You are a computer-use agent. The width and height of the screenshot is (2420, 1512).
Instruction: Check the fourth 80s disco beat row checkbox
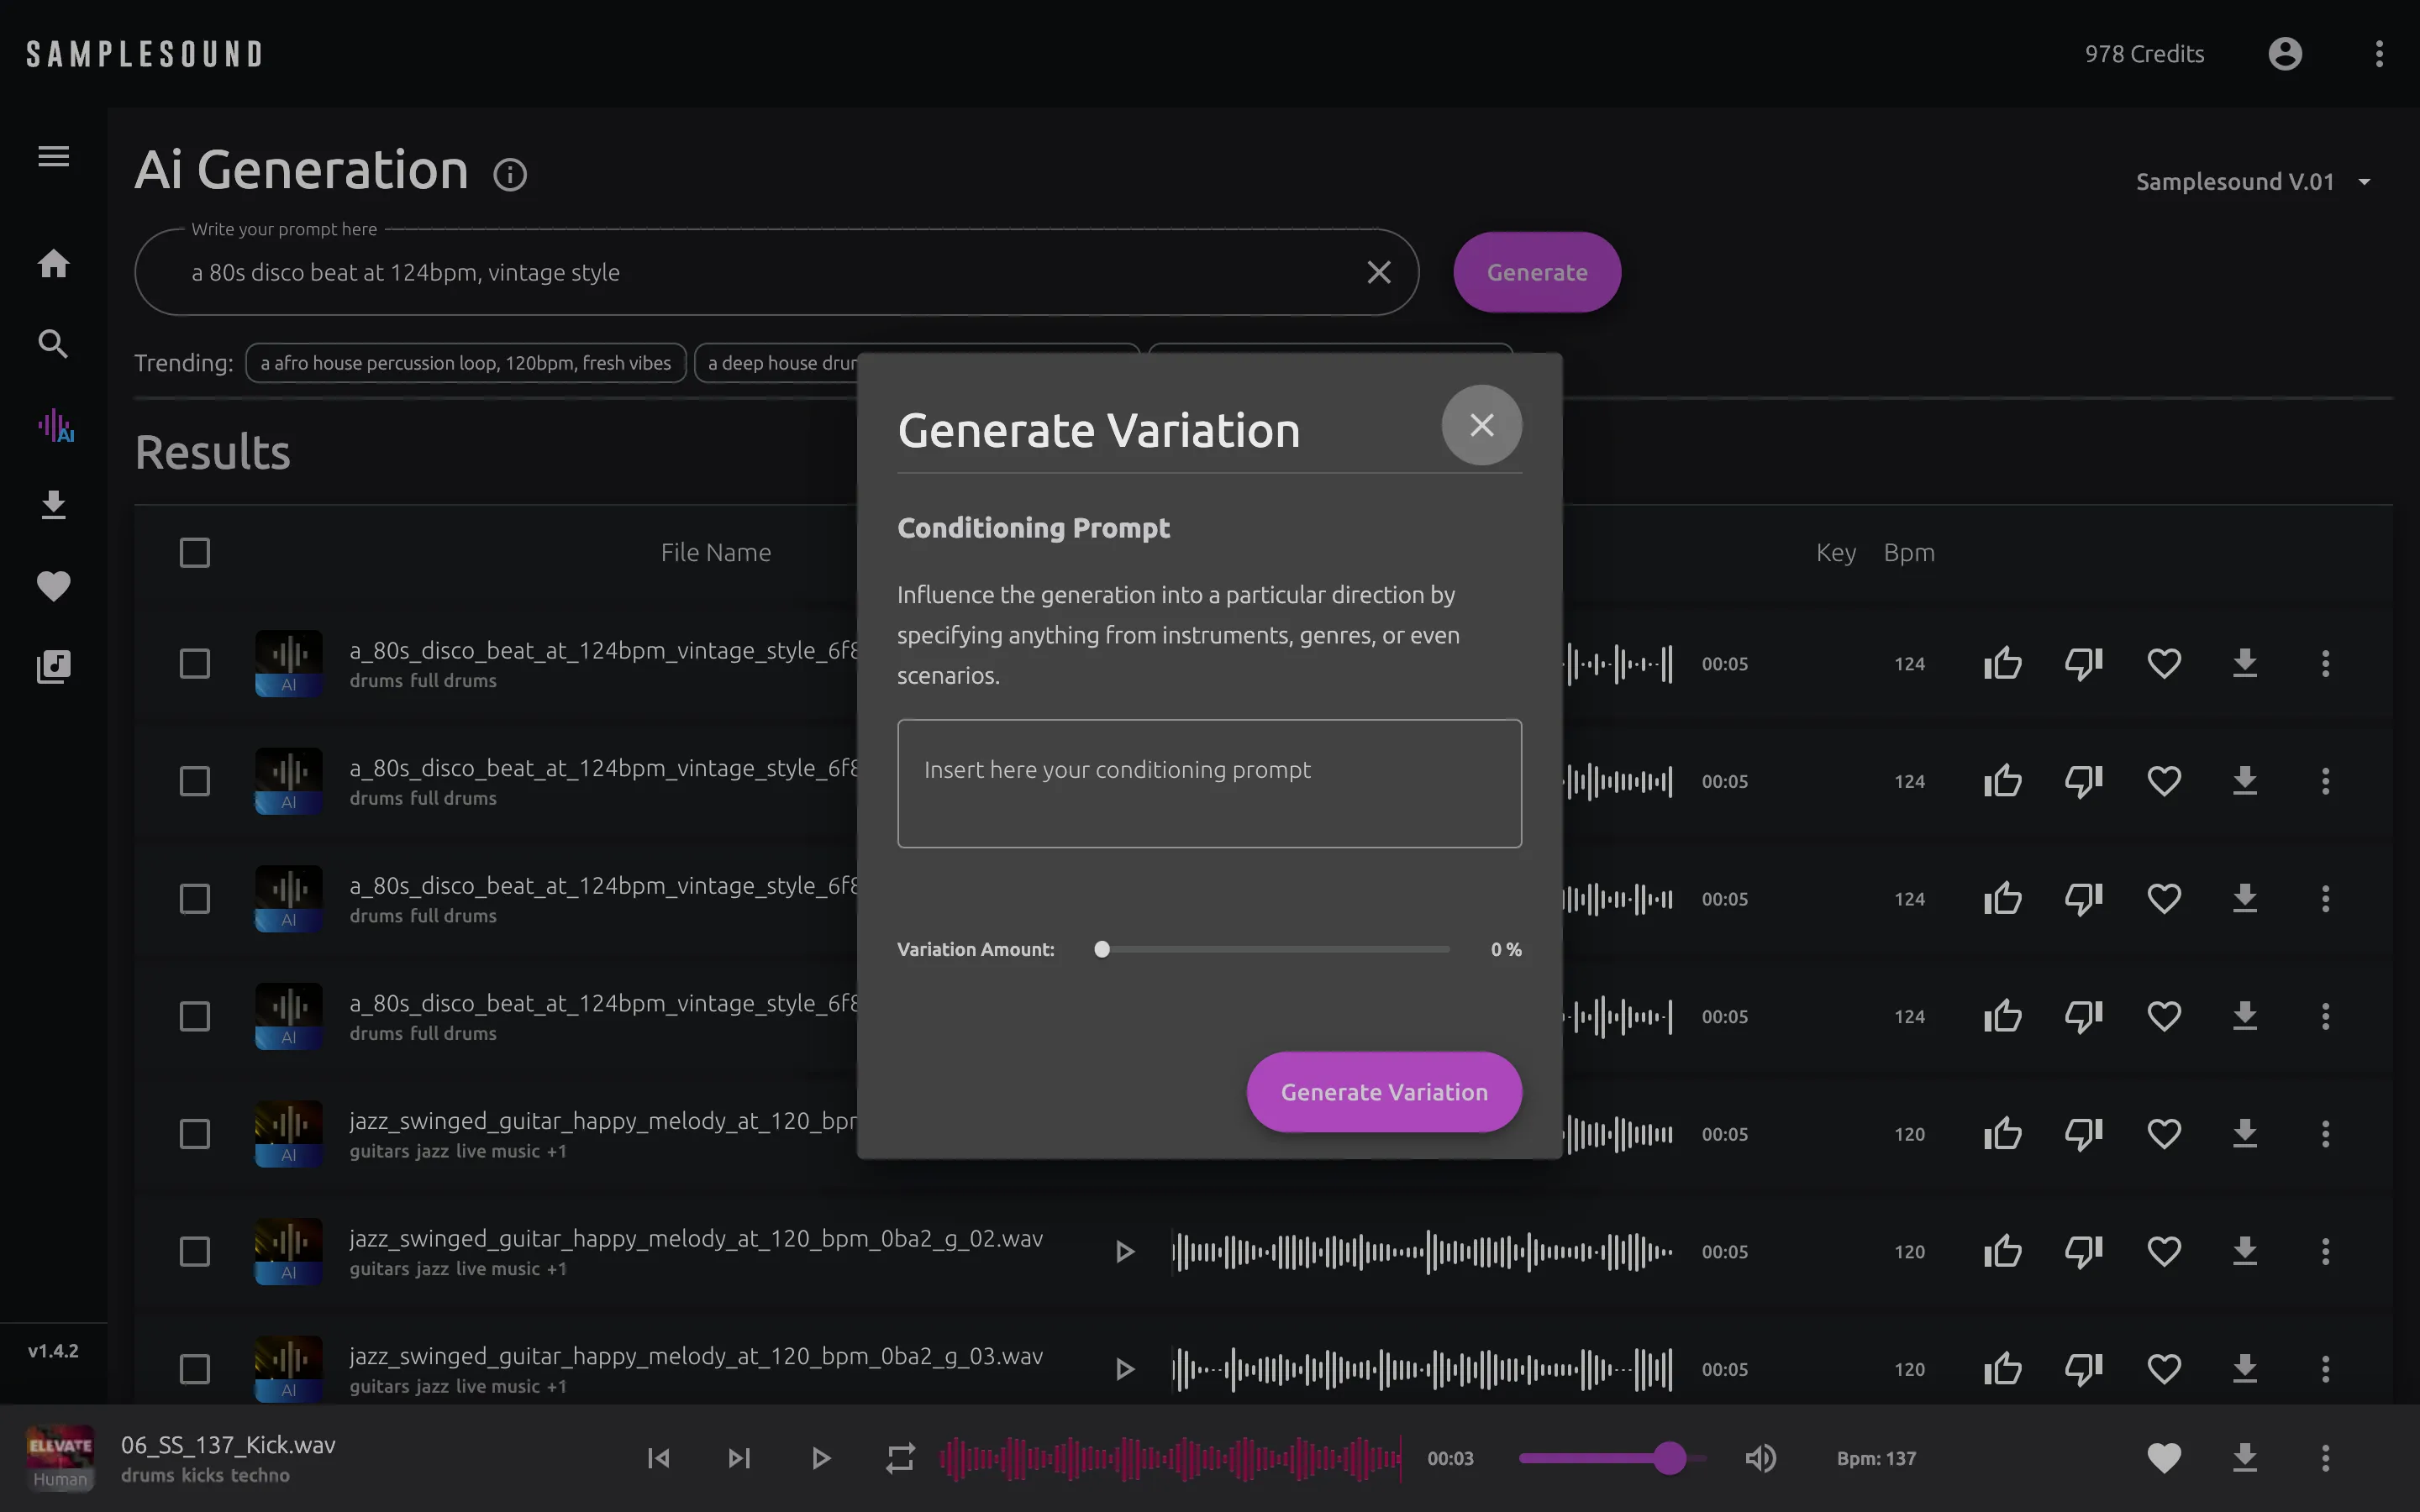[195, 1016]
